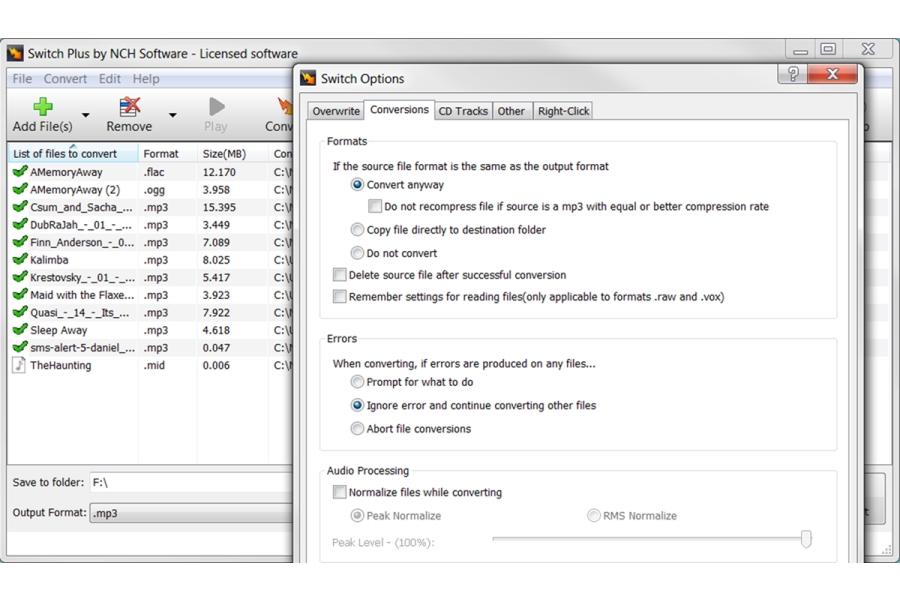This screenshot has height=600, width=900.
Task: Click green check icon beside Maid with the Flaxe
Action: pyautogui.click(x=20, y=295)
